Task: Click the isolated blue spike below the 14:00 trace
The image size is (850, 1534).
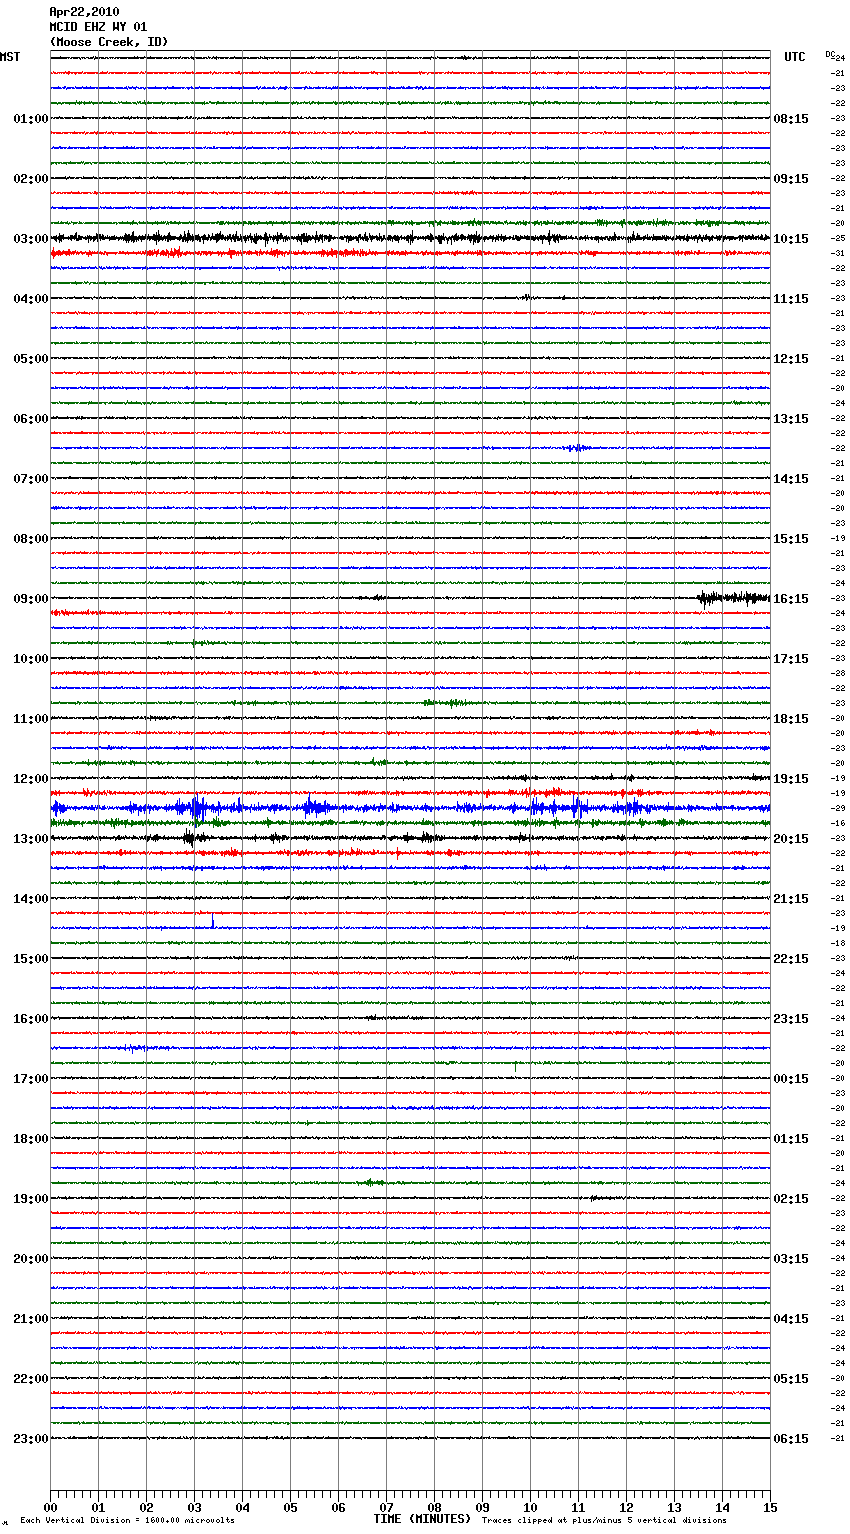Action: click(213, 921)
